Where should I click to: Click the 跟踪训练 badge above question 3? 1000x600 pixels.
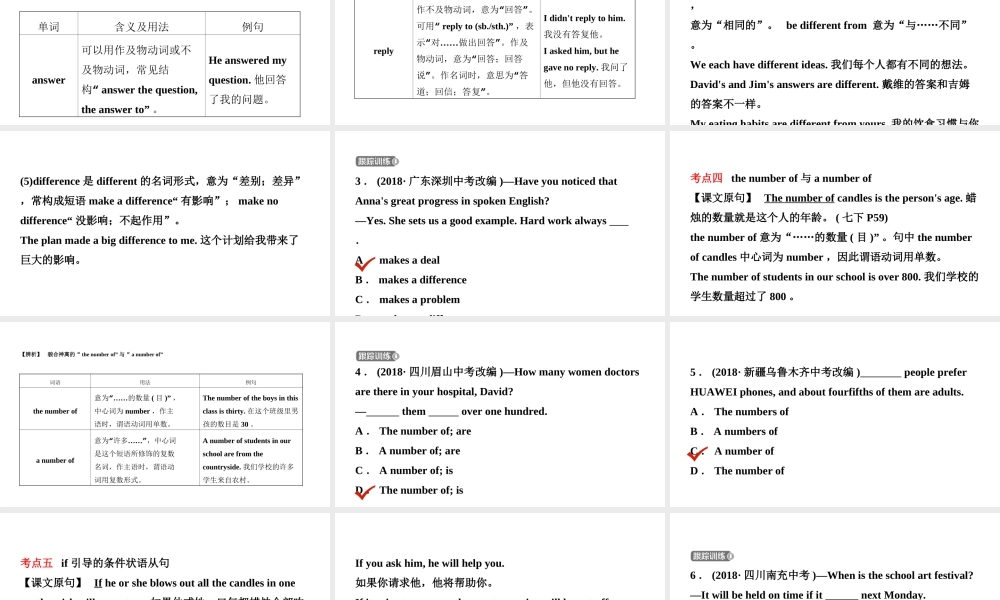click(377, 161)
